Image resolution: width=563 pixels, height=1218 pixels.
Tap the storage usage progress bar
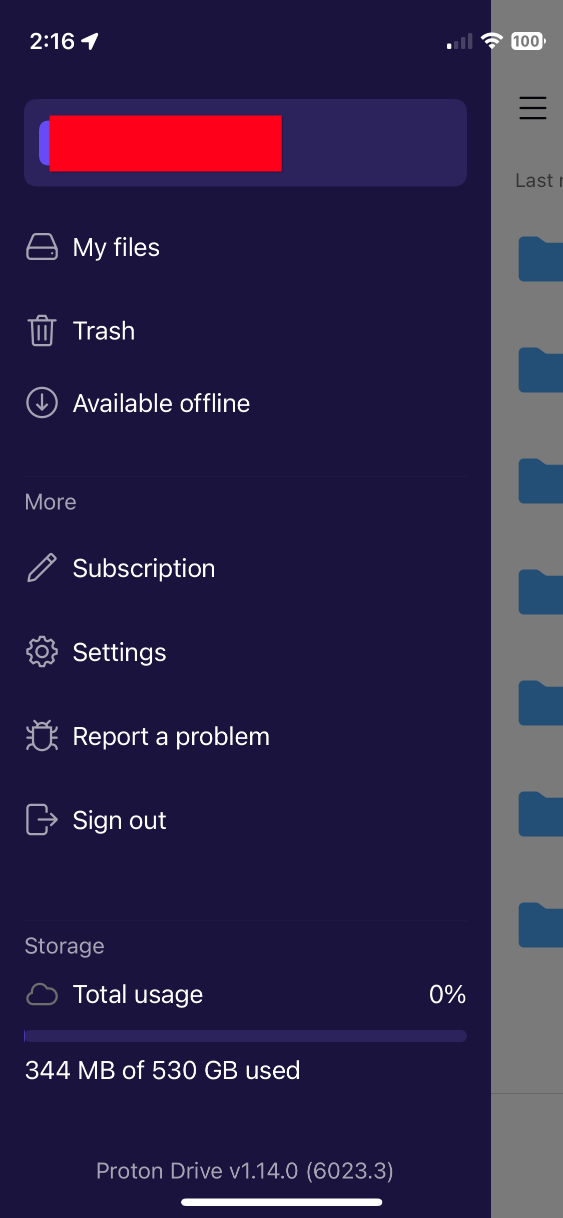click(x=245, y=1036)
